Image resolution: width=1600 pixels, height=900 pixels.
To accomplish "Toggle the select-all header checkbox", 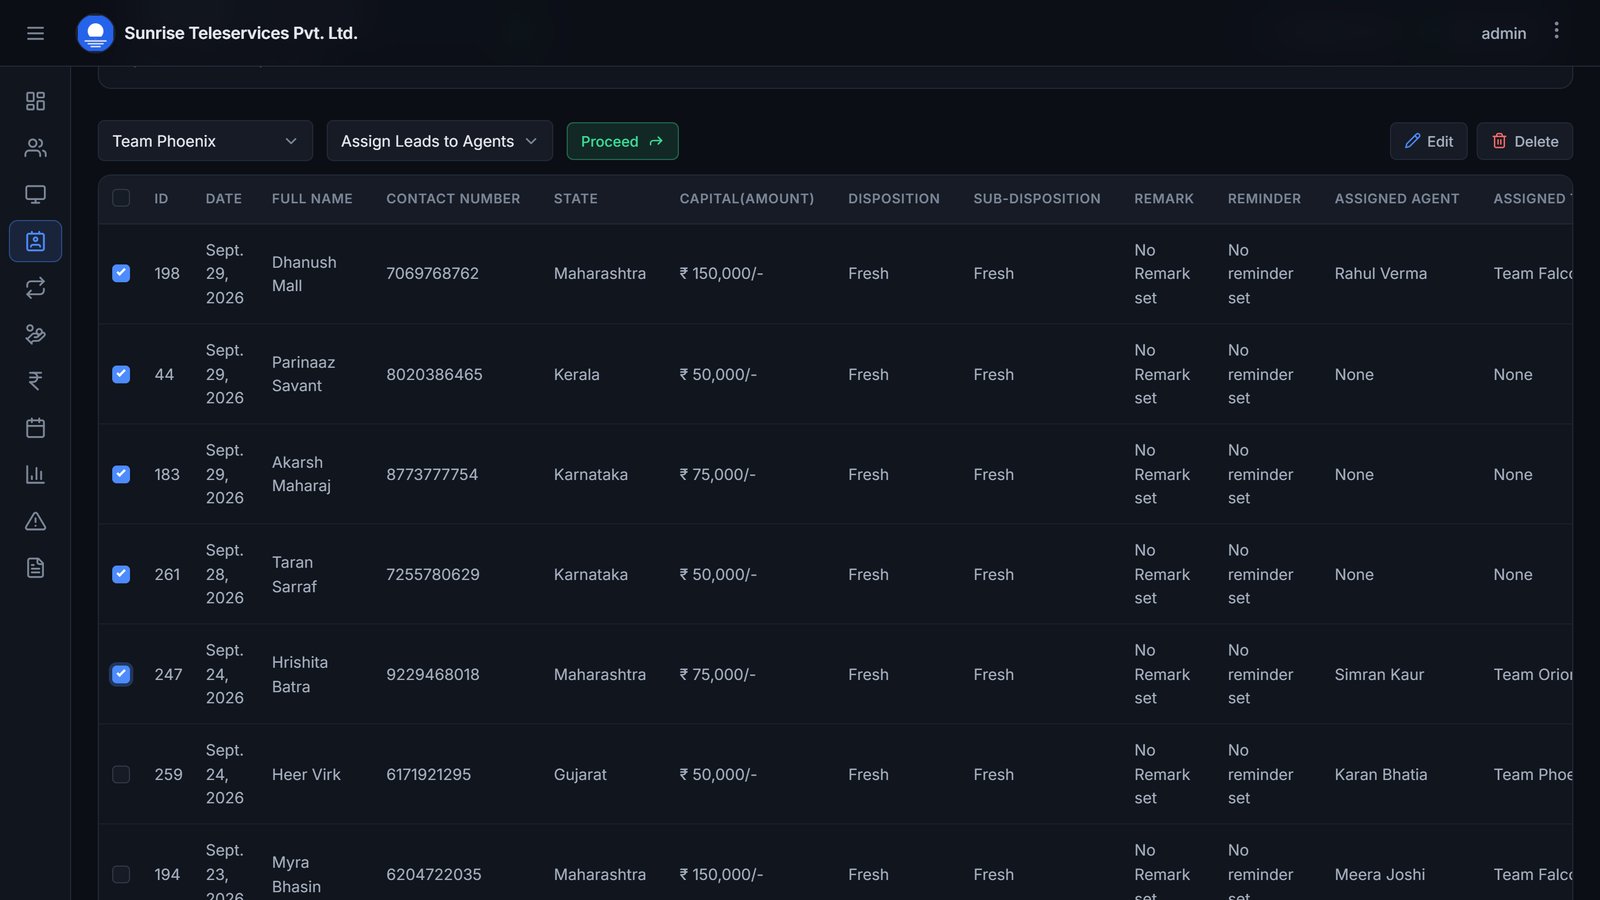I will tap(121, 198).
